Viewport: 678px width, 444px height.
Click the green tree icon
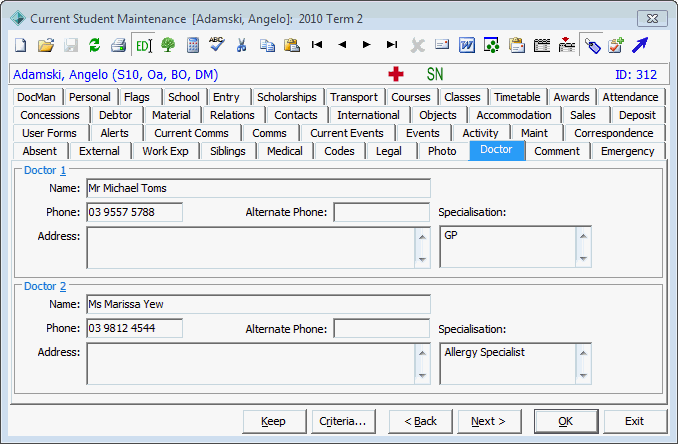click(168, 45)
